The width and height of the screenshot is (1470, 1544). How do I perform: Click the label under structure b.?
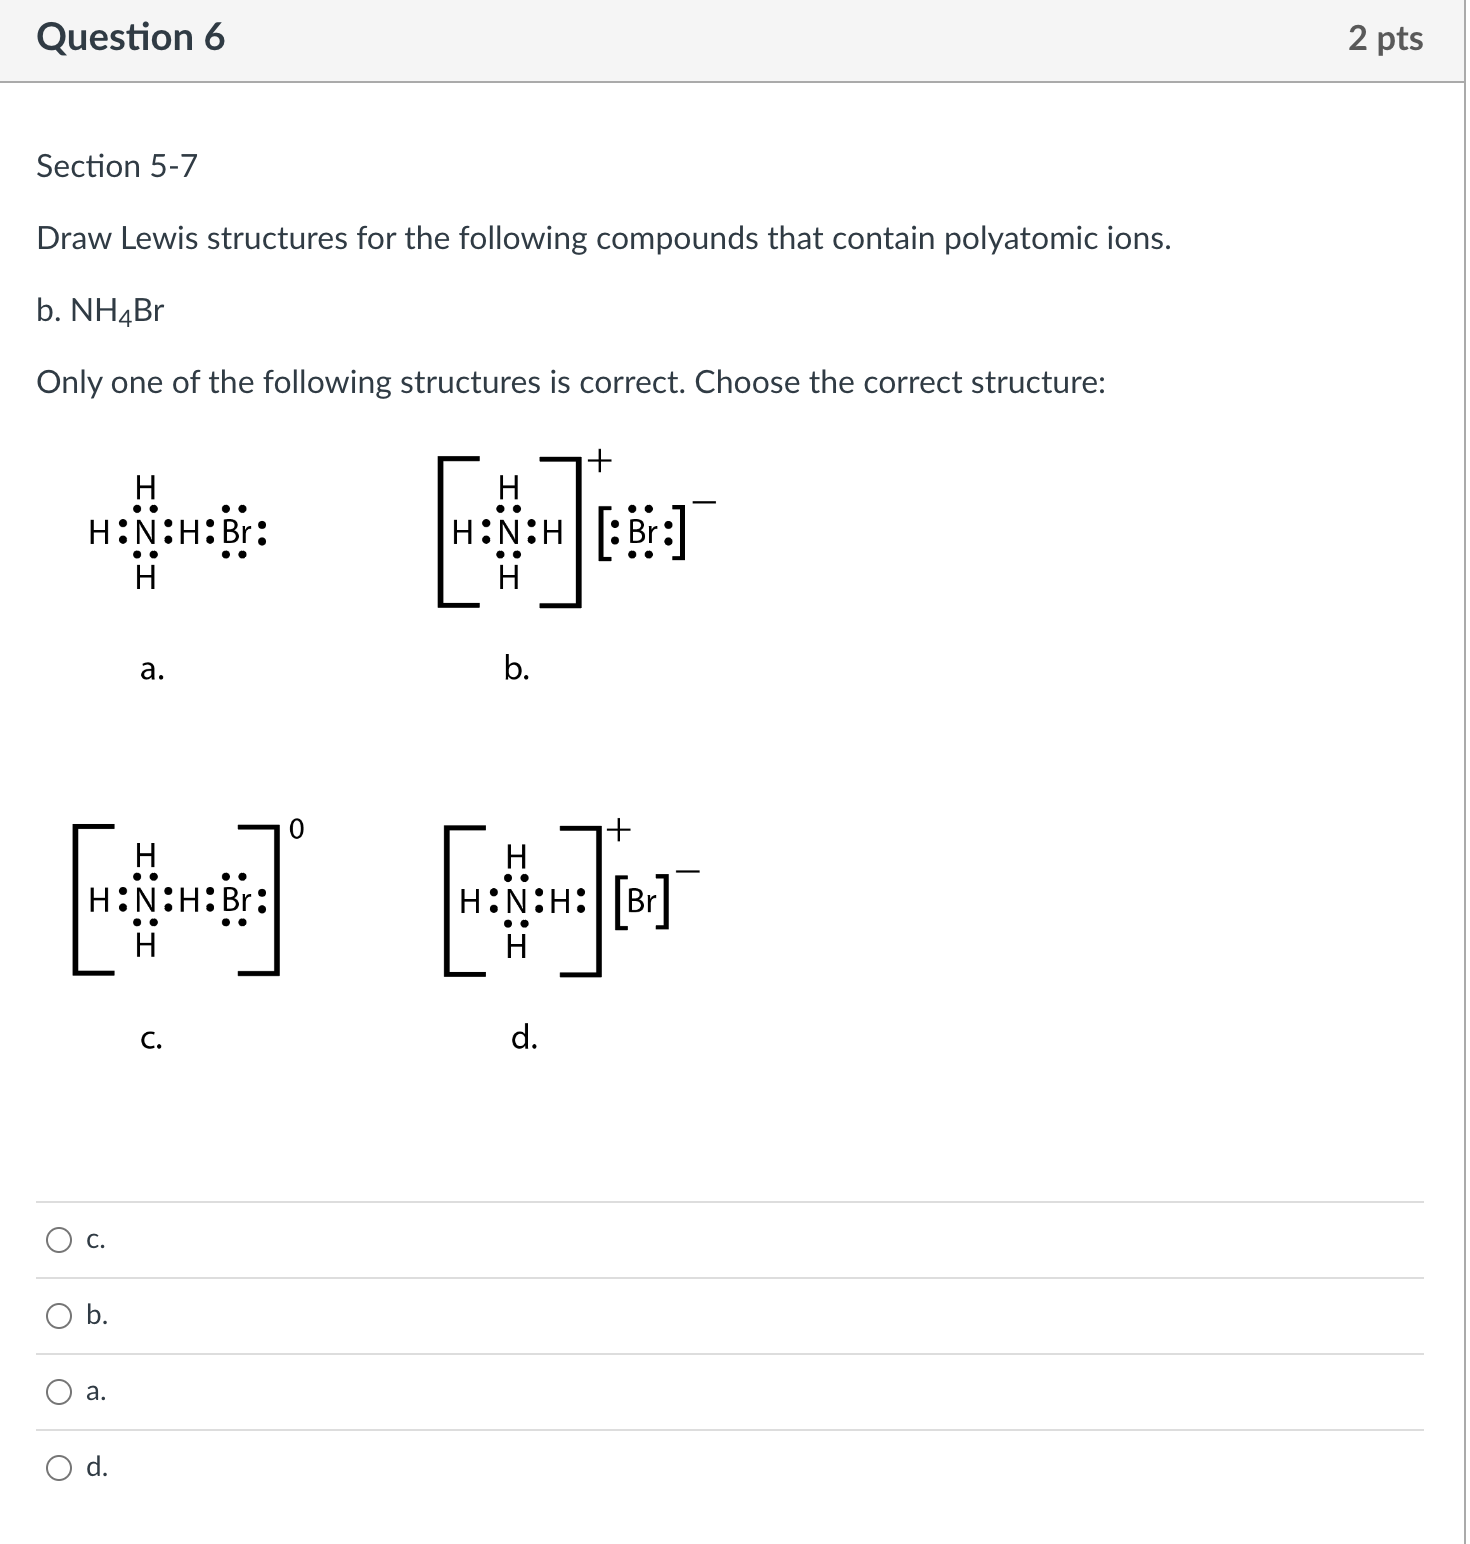click(518, 666)
